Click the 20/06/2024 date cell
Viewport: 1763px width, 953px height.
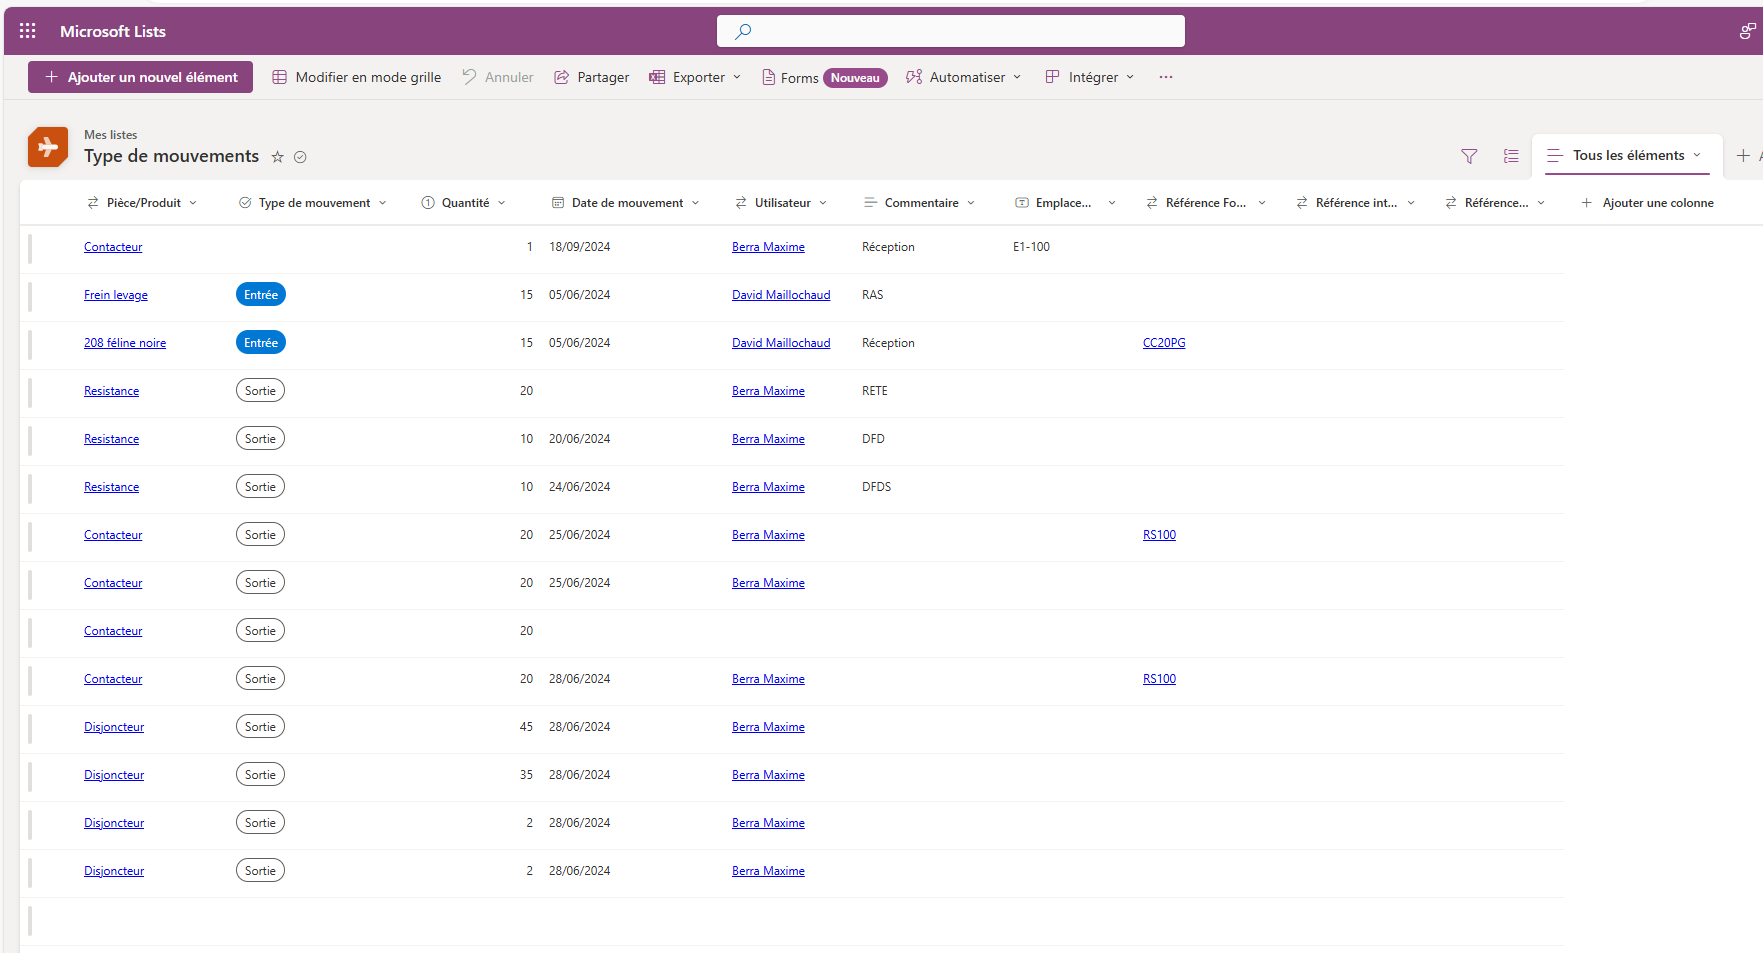579,439
